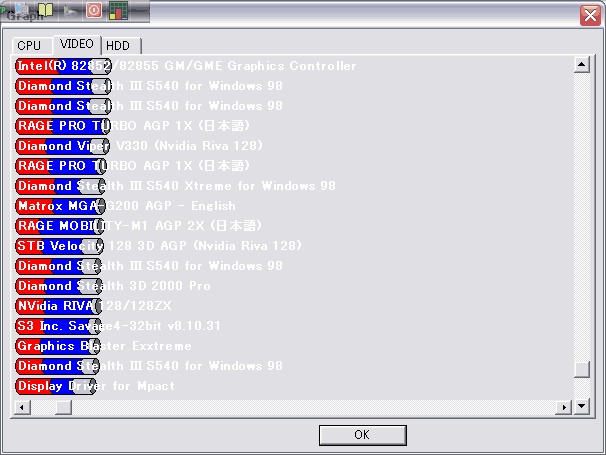Select RAGE MOBILITY-M1 AGP 2X row

tap(139, 226)
